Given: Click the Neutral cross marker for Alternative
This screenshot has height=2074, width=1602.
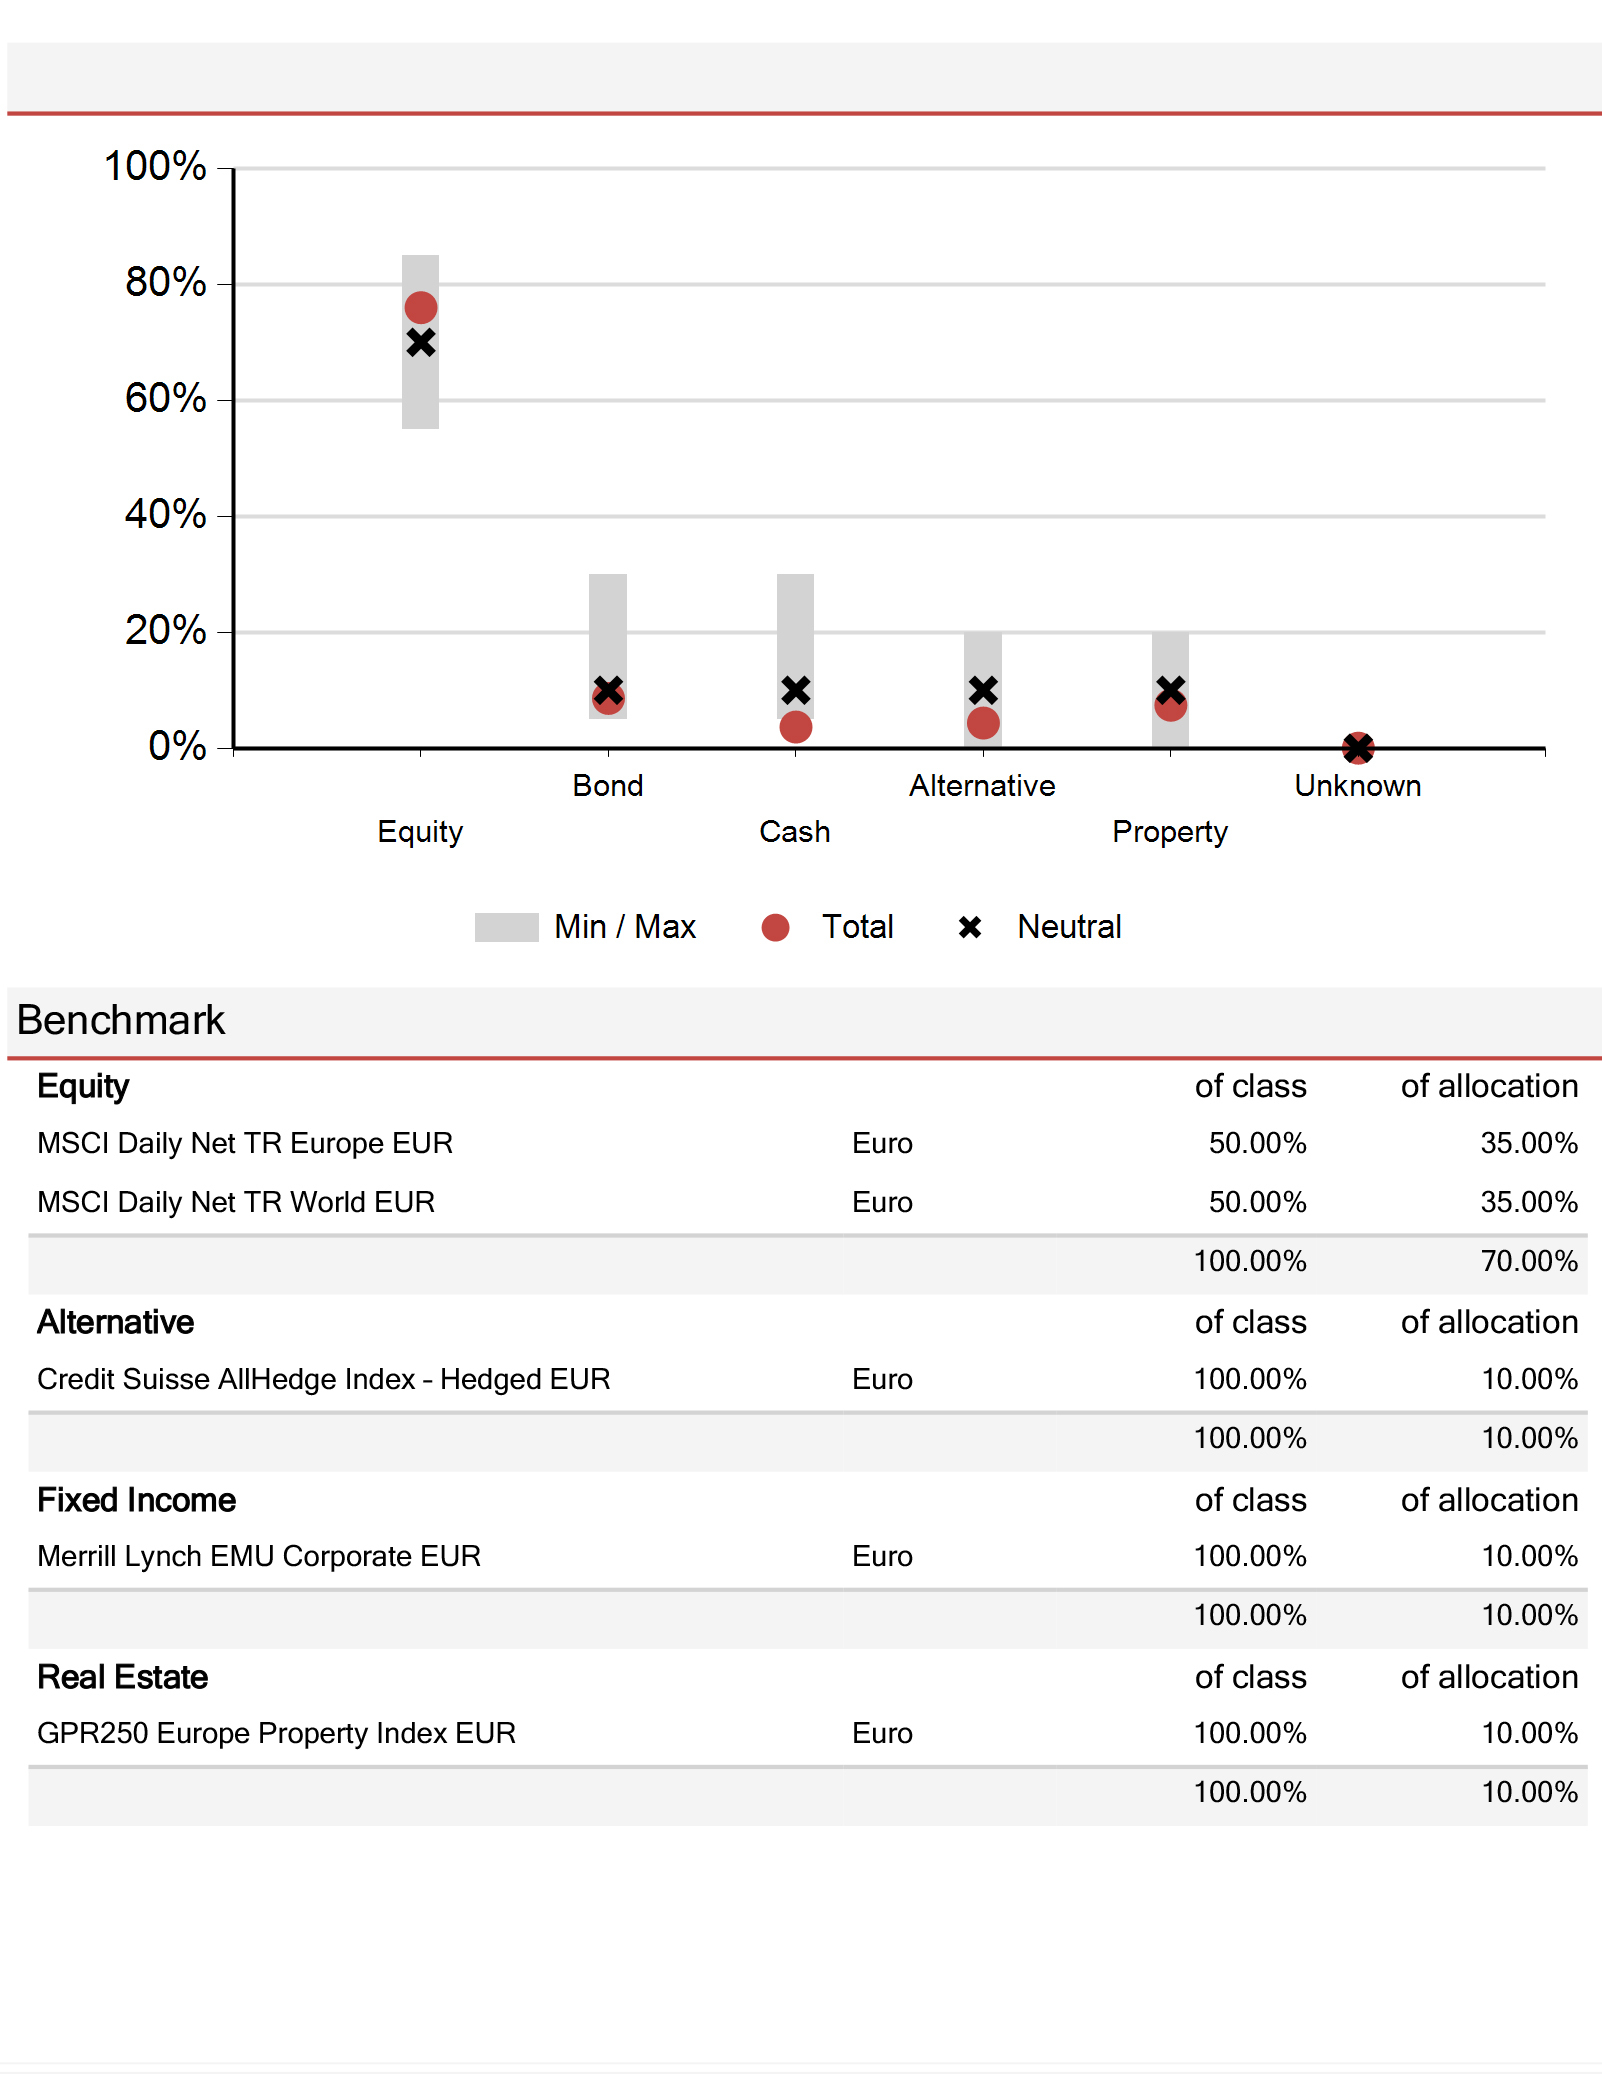Looking at the screenshot, I should point(983,690).
